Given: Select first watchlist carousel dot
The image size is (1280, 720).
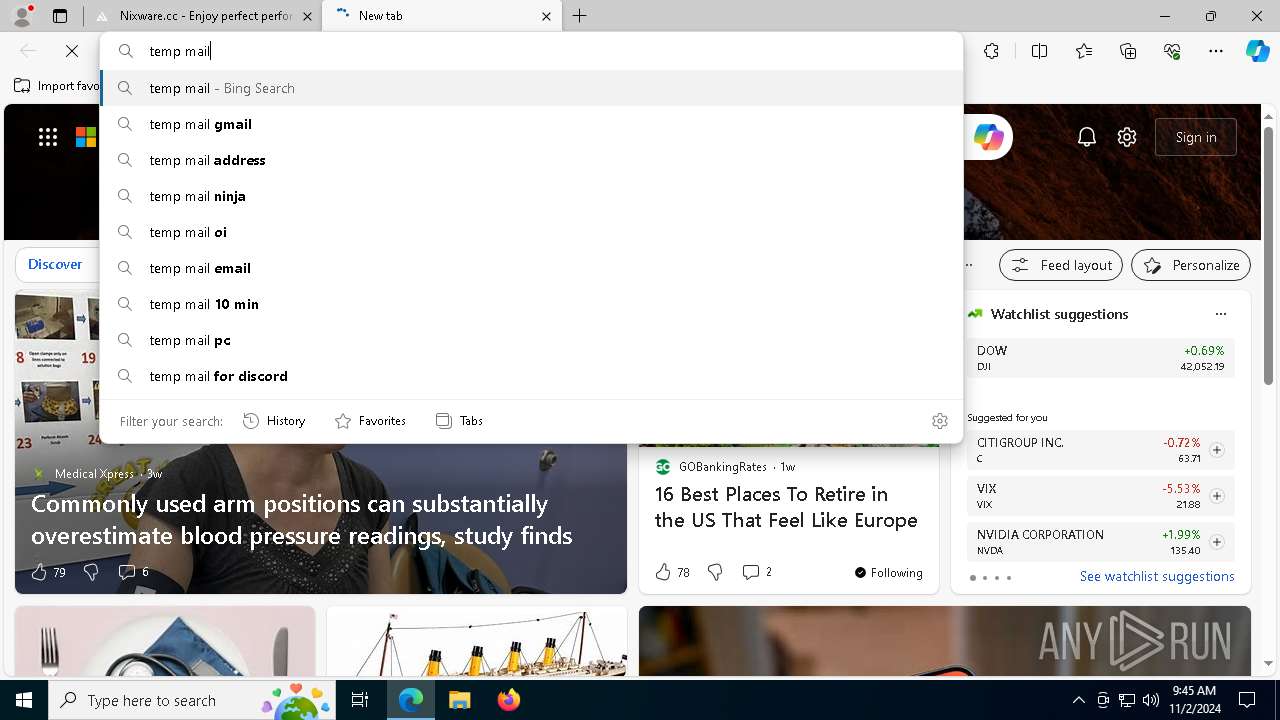Looking at the screenshot, I should 972,578.
